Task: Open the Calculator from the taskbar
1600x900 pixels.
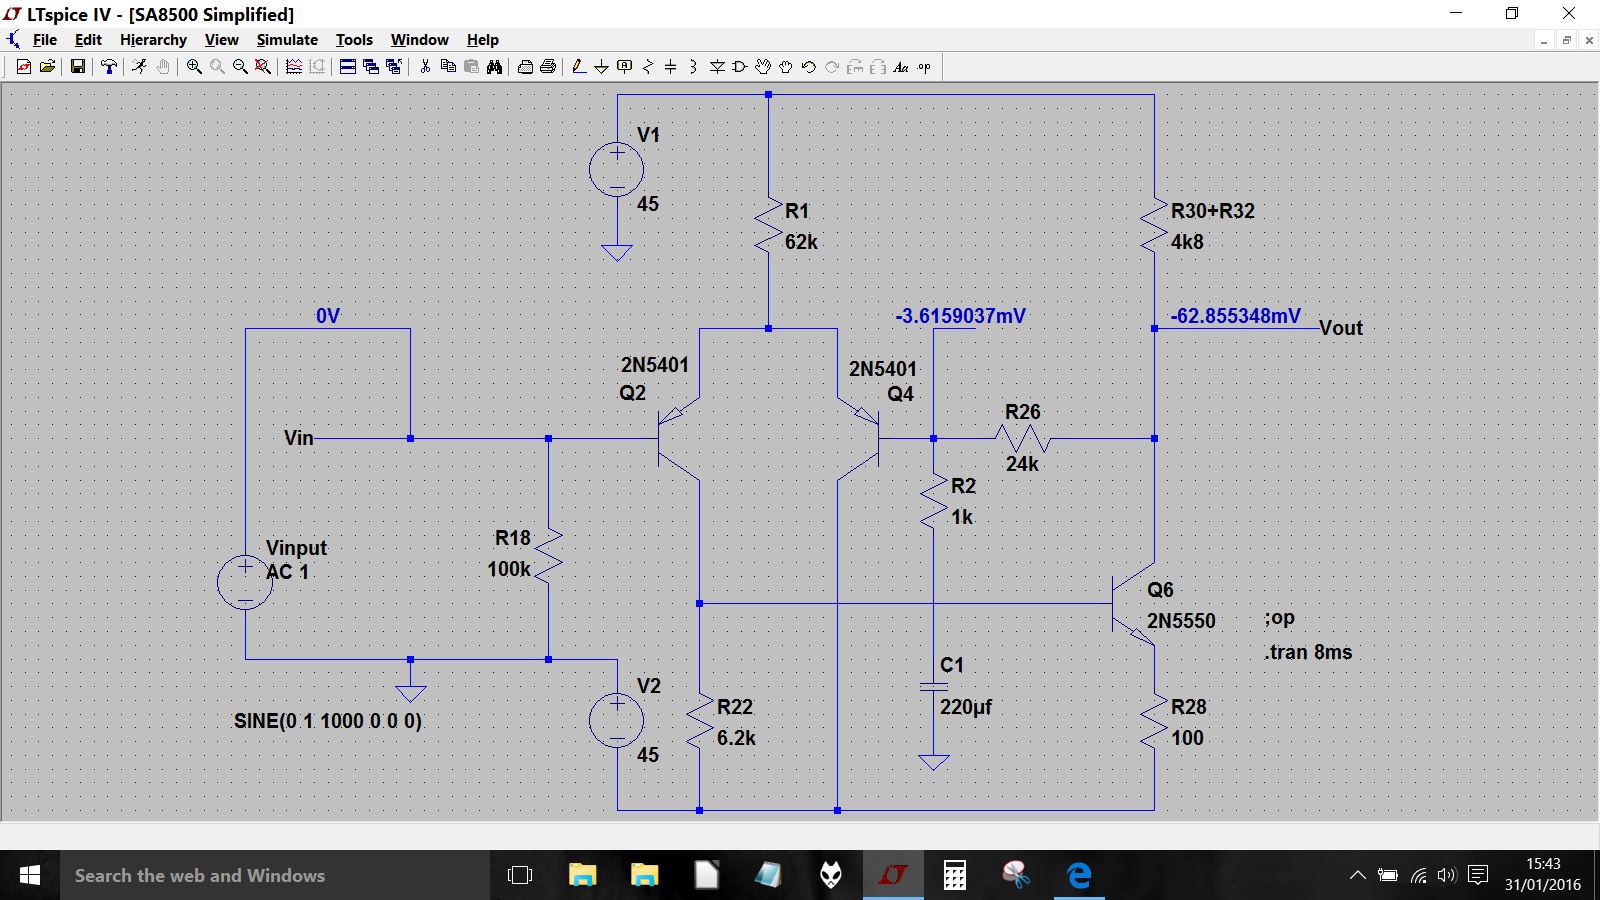Action: tap(955, 875)
